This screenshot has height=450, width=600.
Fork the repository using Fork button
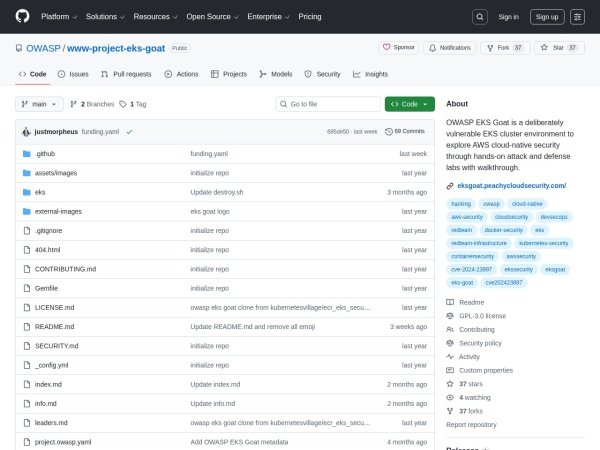(505, 48)
